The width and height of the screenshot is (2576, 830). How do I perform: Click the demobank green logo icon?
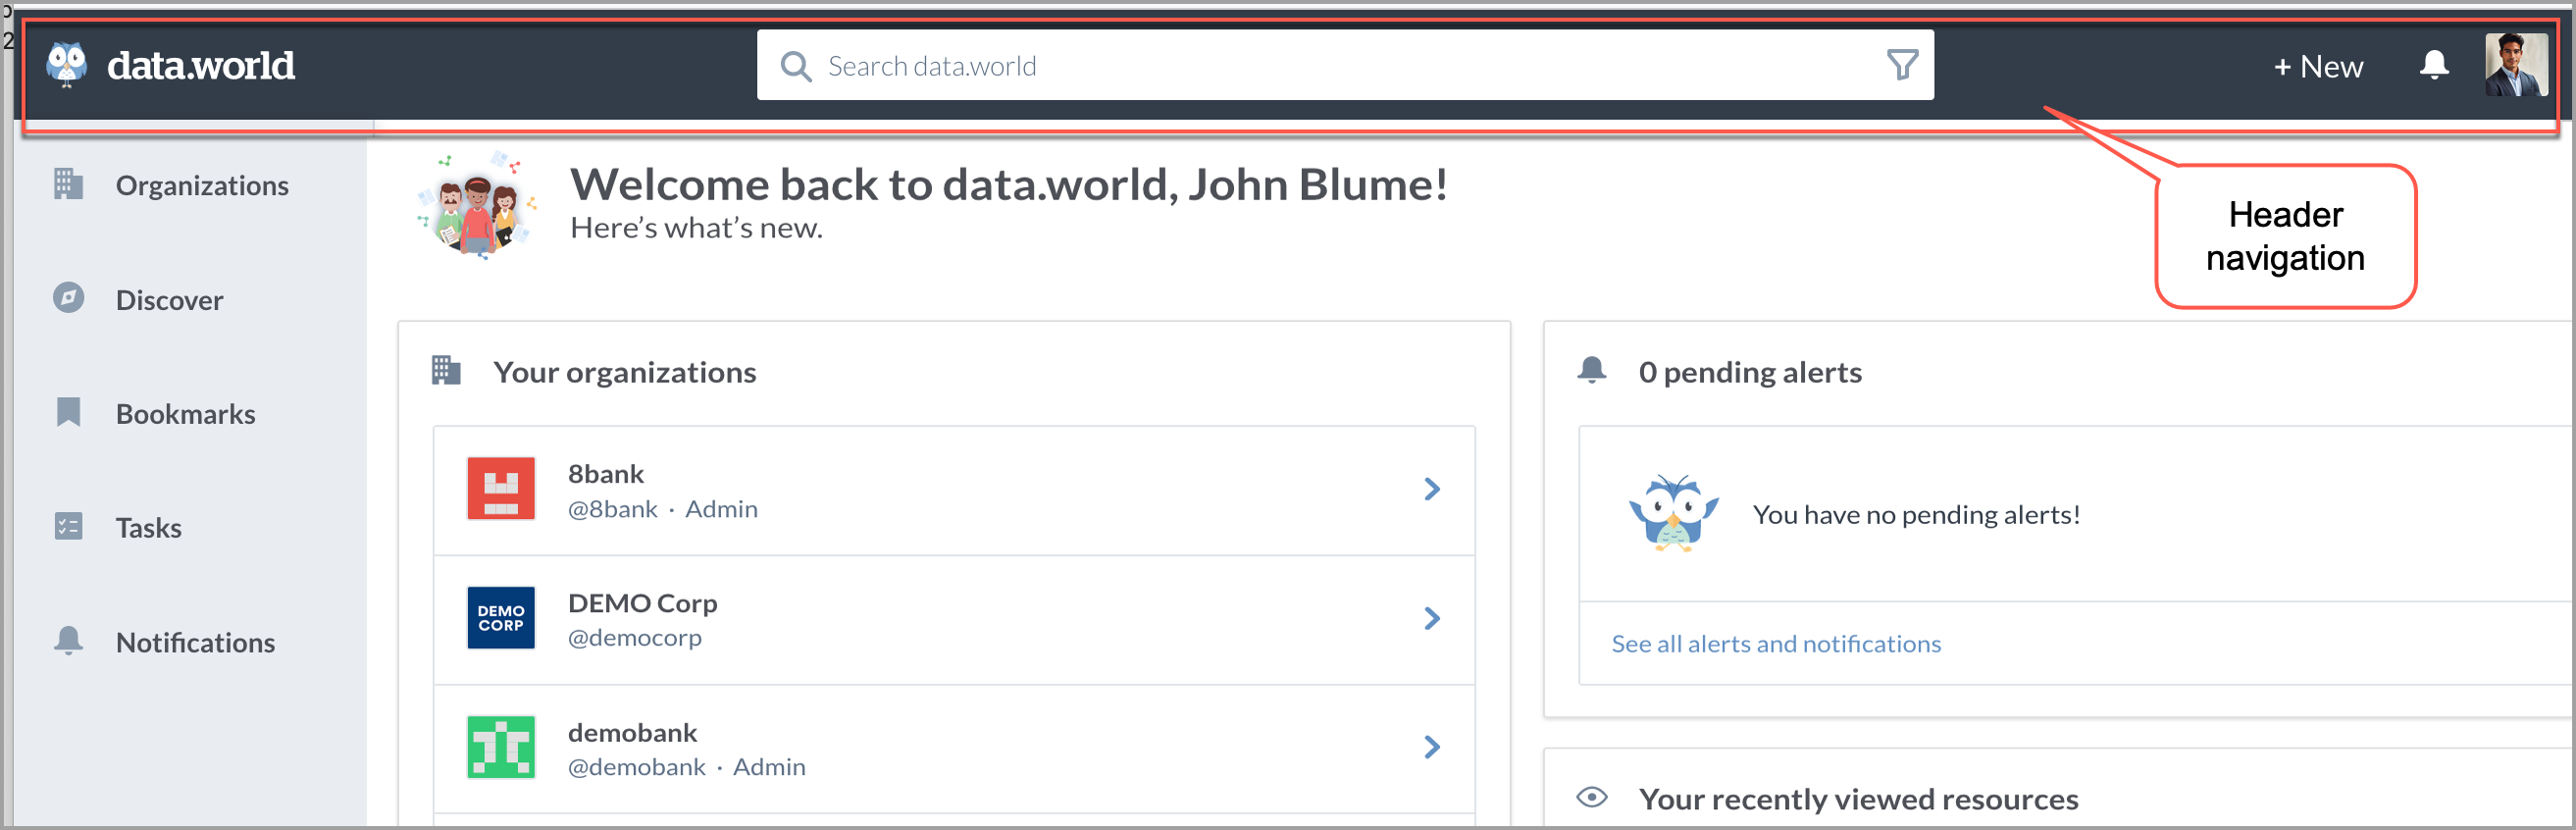coord(500,747)
